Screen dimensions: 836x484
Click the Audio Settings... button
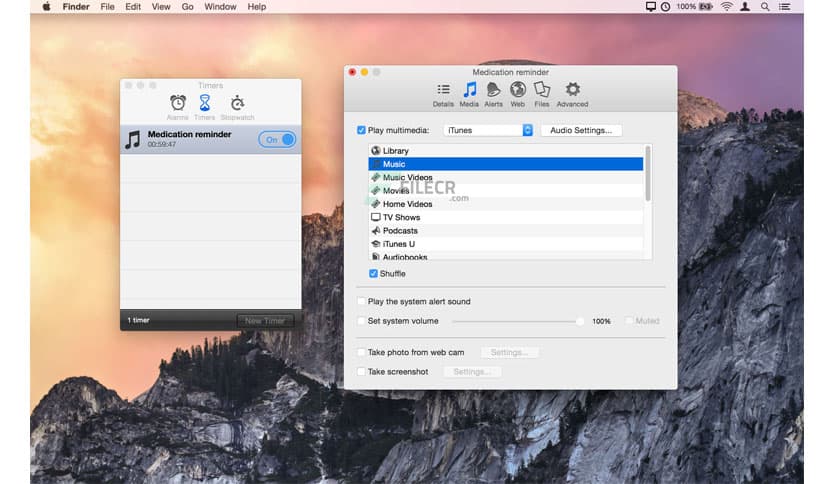[581, 130]
